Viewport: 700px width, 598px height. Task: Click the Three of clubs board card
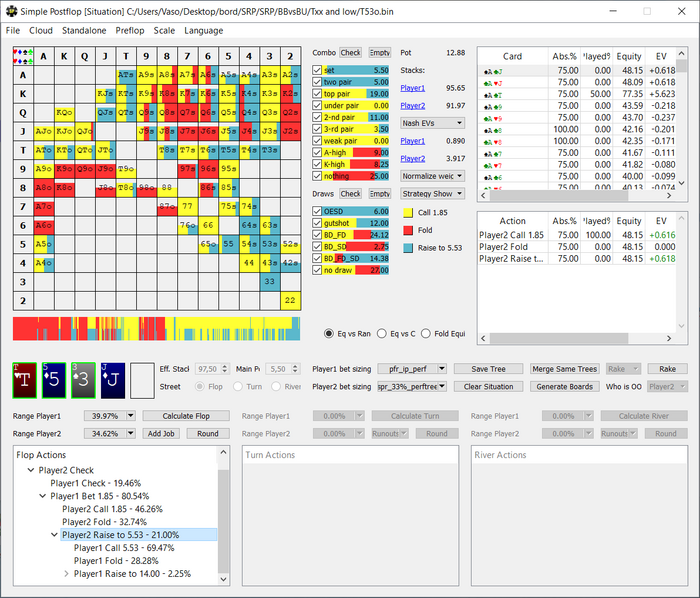(x=83, y=380)
